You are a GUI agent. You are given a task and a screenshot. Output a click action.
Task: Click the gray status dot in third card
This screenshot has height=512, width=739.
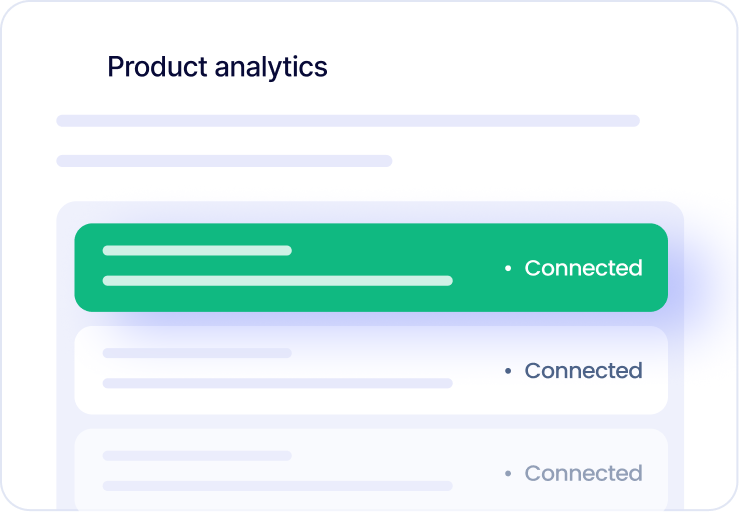pyautogui.click(x=508, y=473)
